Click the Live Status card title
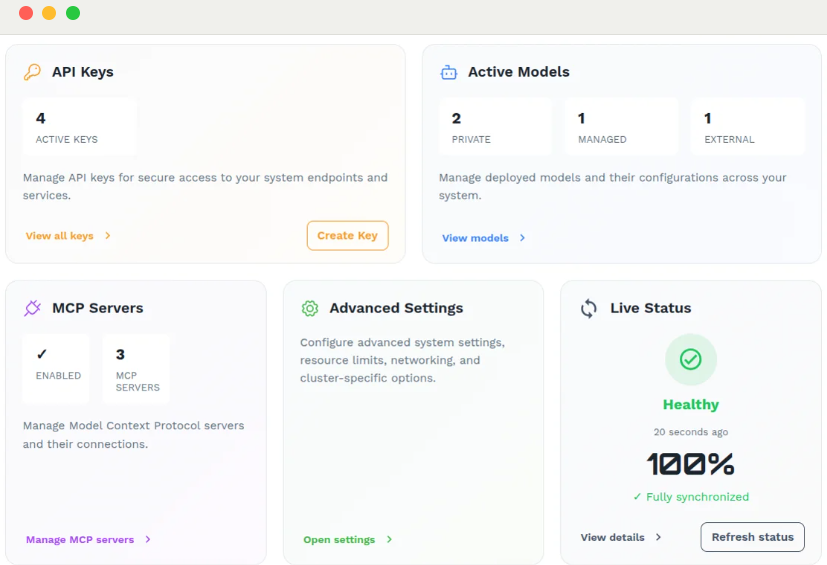 (651, 308)
